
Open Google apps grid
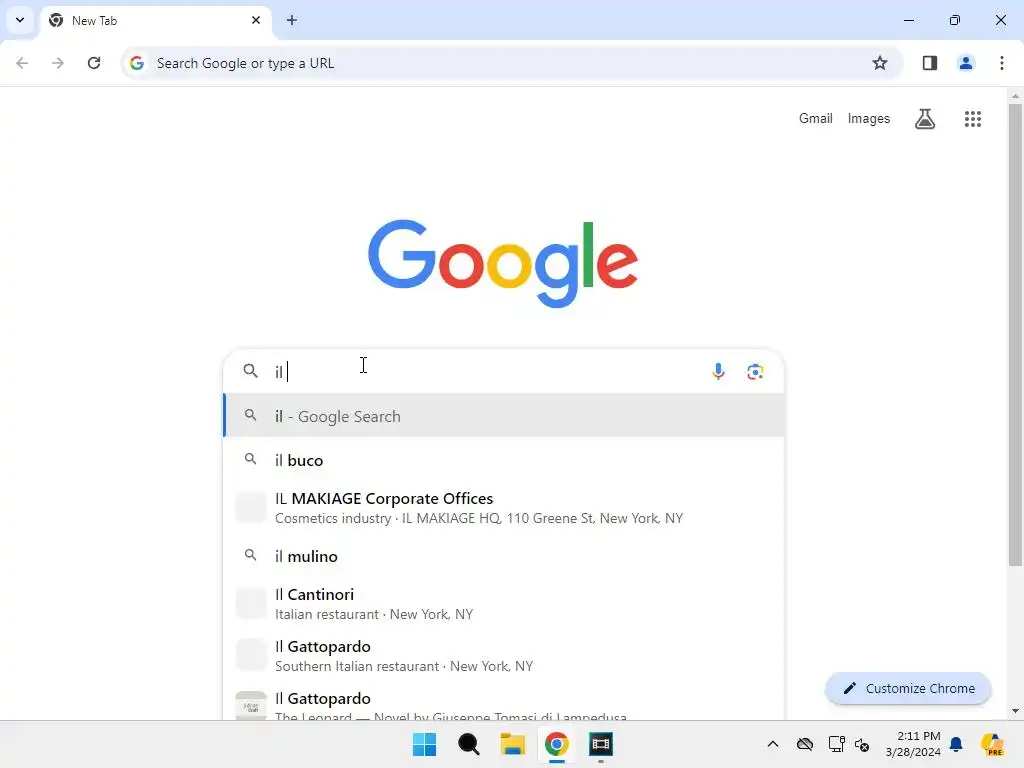972,119
